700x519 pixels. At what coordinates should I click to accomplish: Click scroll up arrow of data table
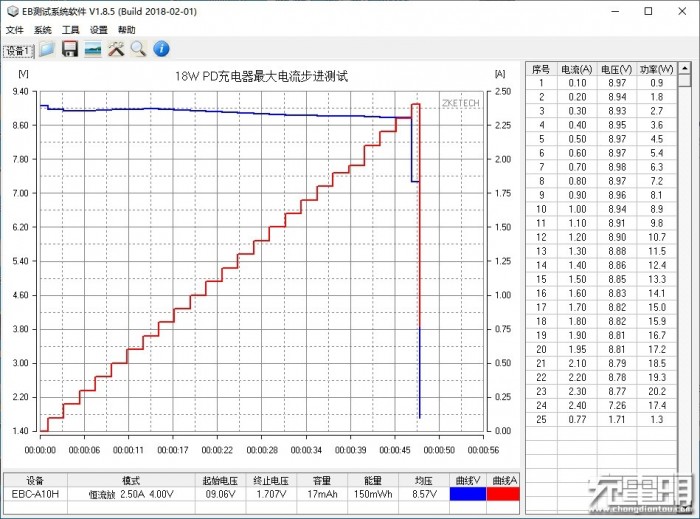[x=685, y=69]
